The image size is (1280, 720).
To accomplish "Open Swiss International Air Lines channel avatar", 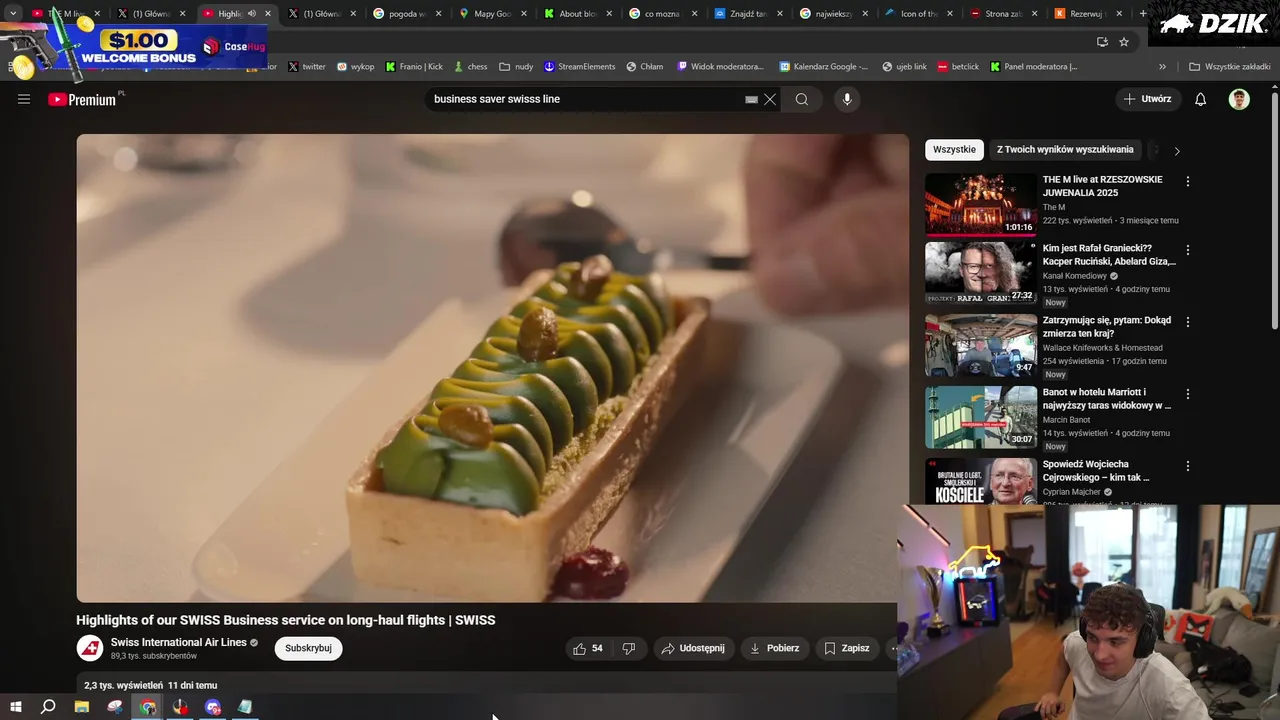I will (x=90, y=648).
